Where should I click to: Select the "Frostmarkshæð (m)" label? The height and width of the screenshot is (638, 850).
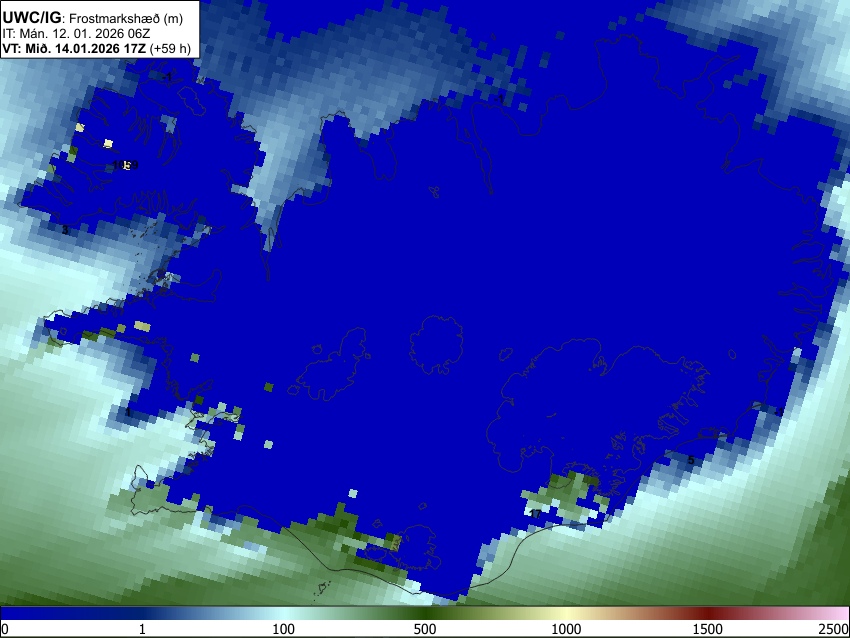point(126,18)
